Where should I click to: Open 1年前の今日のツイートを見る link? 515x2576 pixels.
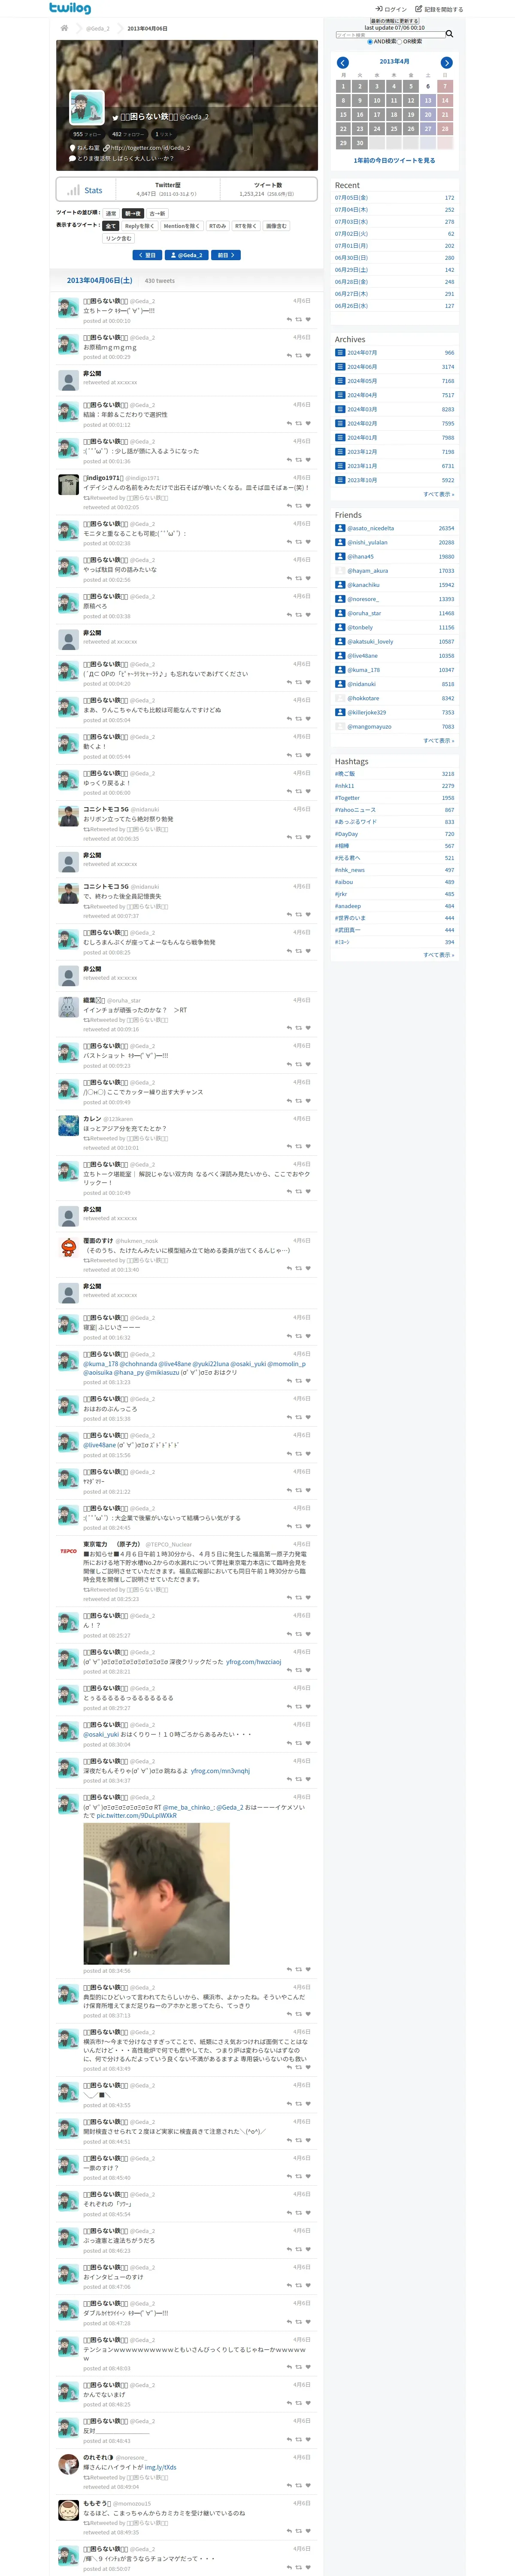[x=394, y=160]
